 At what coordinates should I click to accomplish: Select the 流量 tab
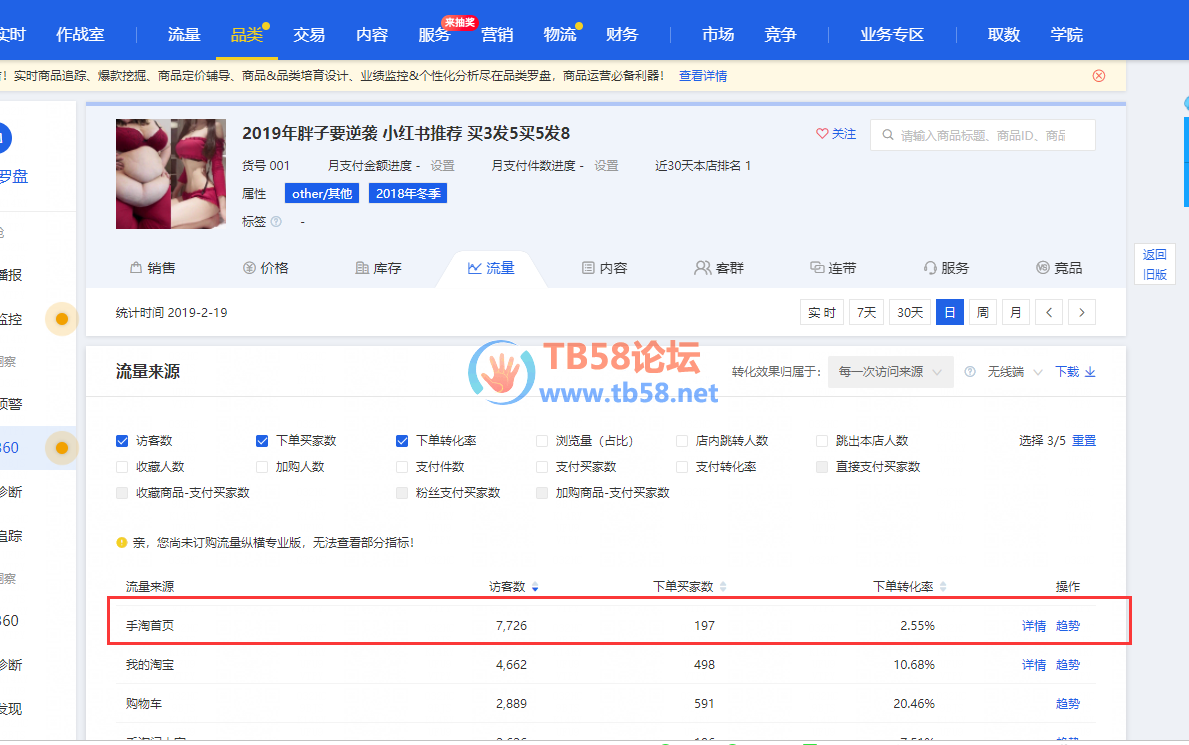491,268
